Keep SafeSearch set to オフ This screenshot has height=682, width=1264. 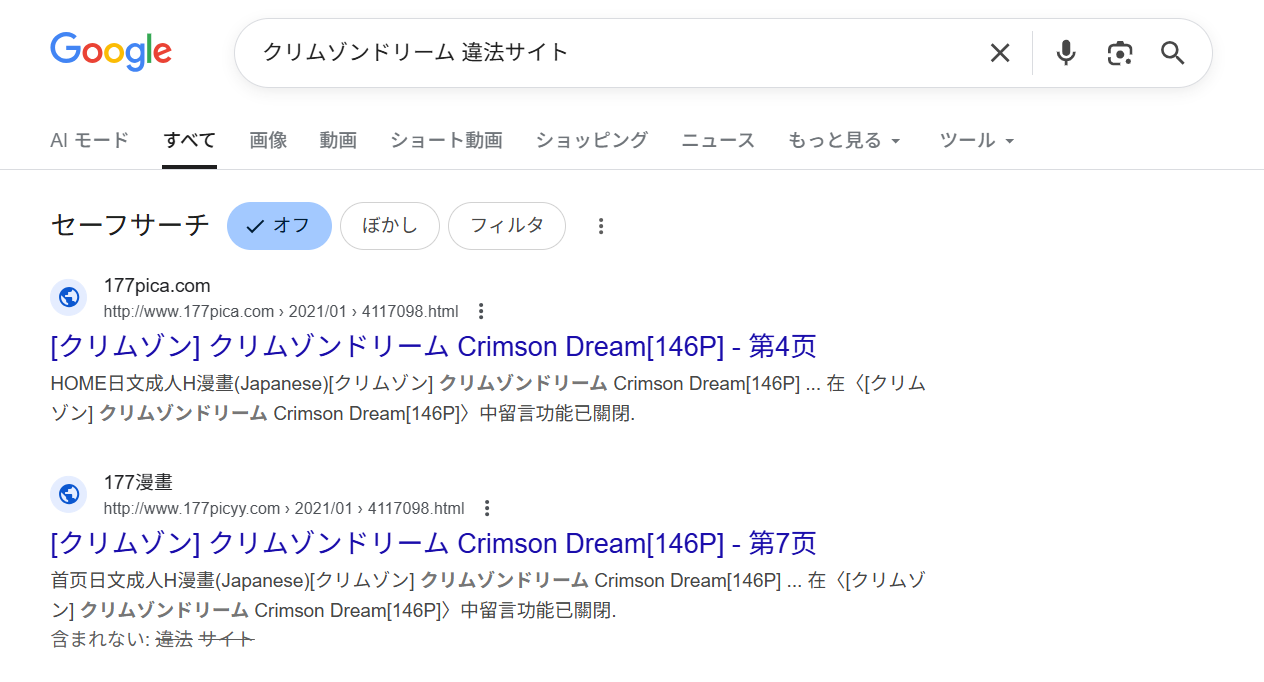[279, 226]
